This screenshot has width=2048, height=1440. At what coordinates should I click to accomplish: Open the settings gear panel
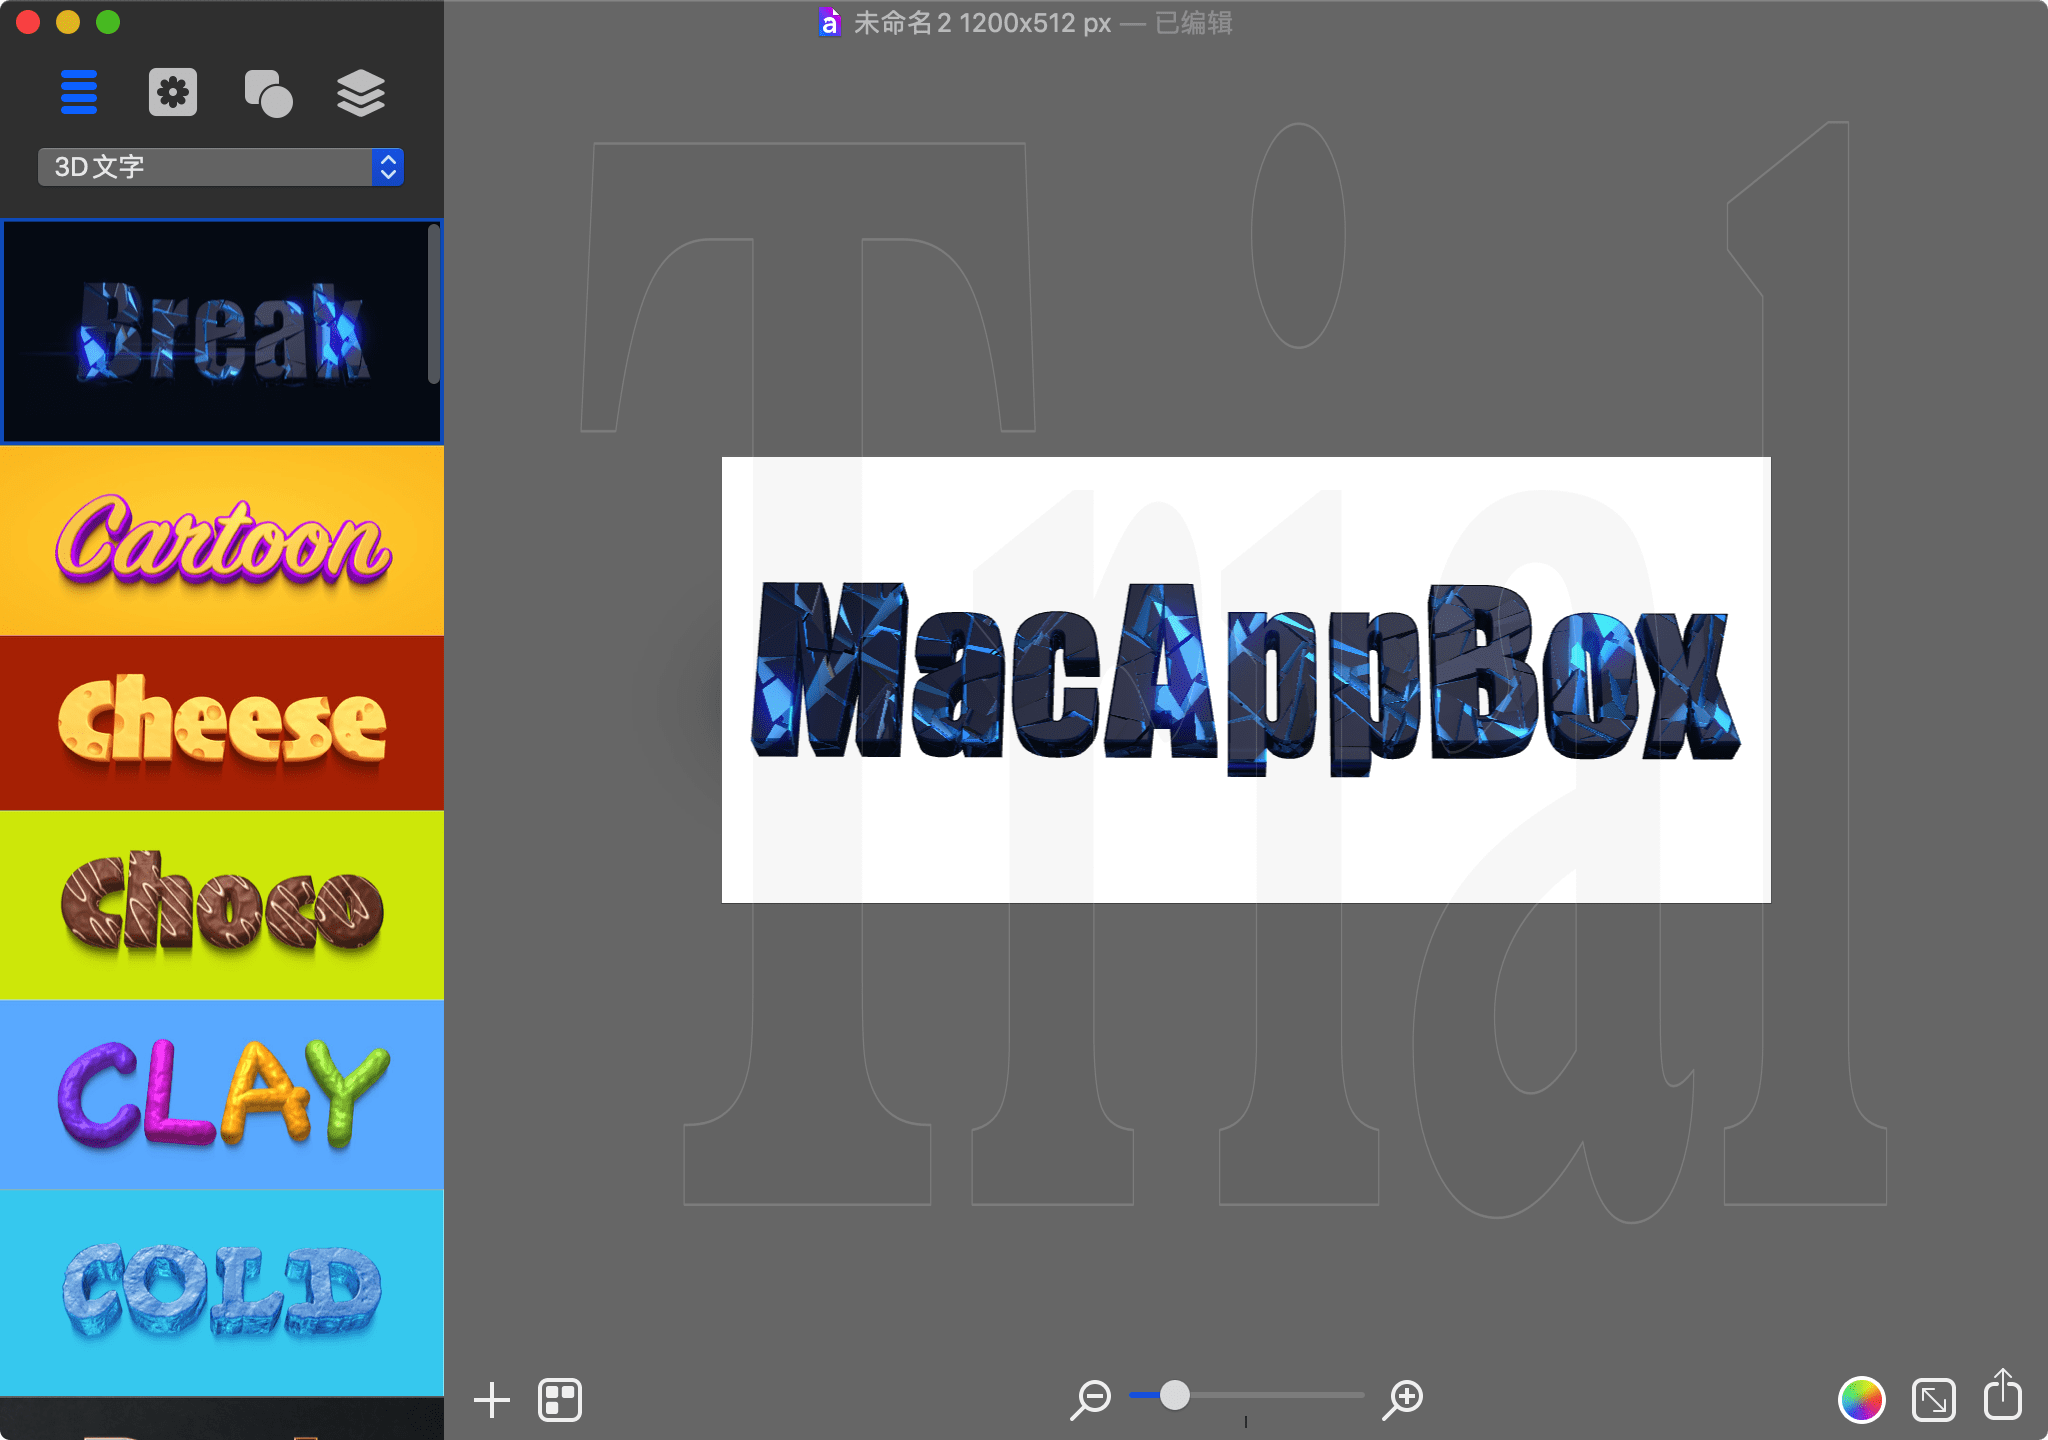coord(173,93)
